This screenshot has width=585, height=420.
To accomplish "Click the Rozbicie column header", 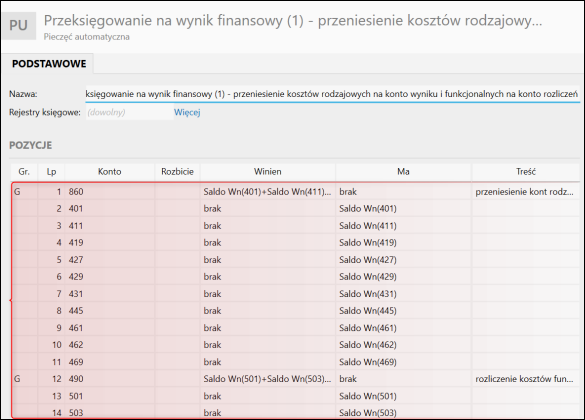I will (x=177, y=172).
